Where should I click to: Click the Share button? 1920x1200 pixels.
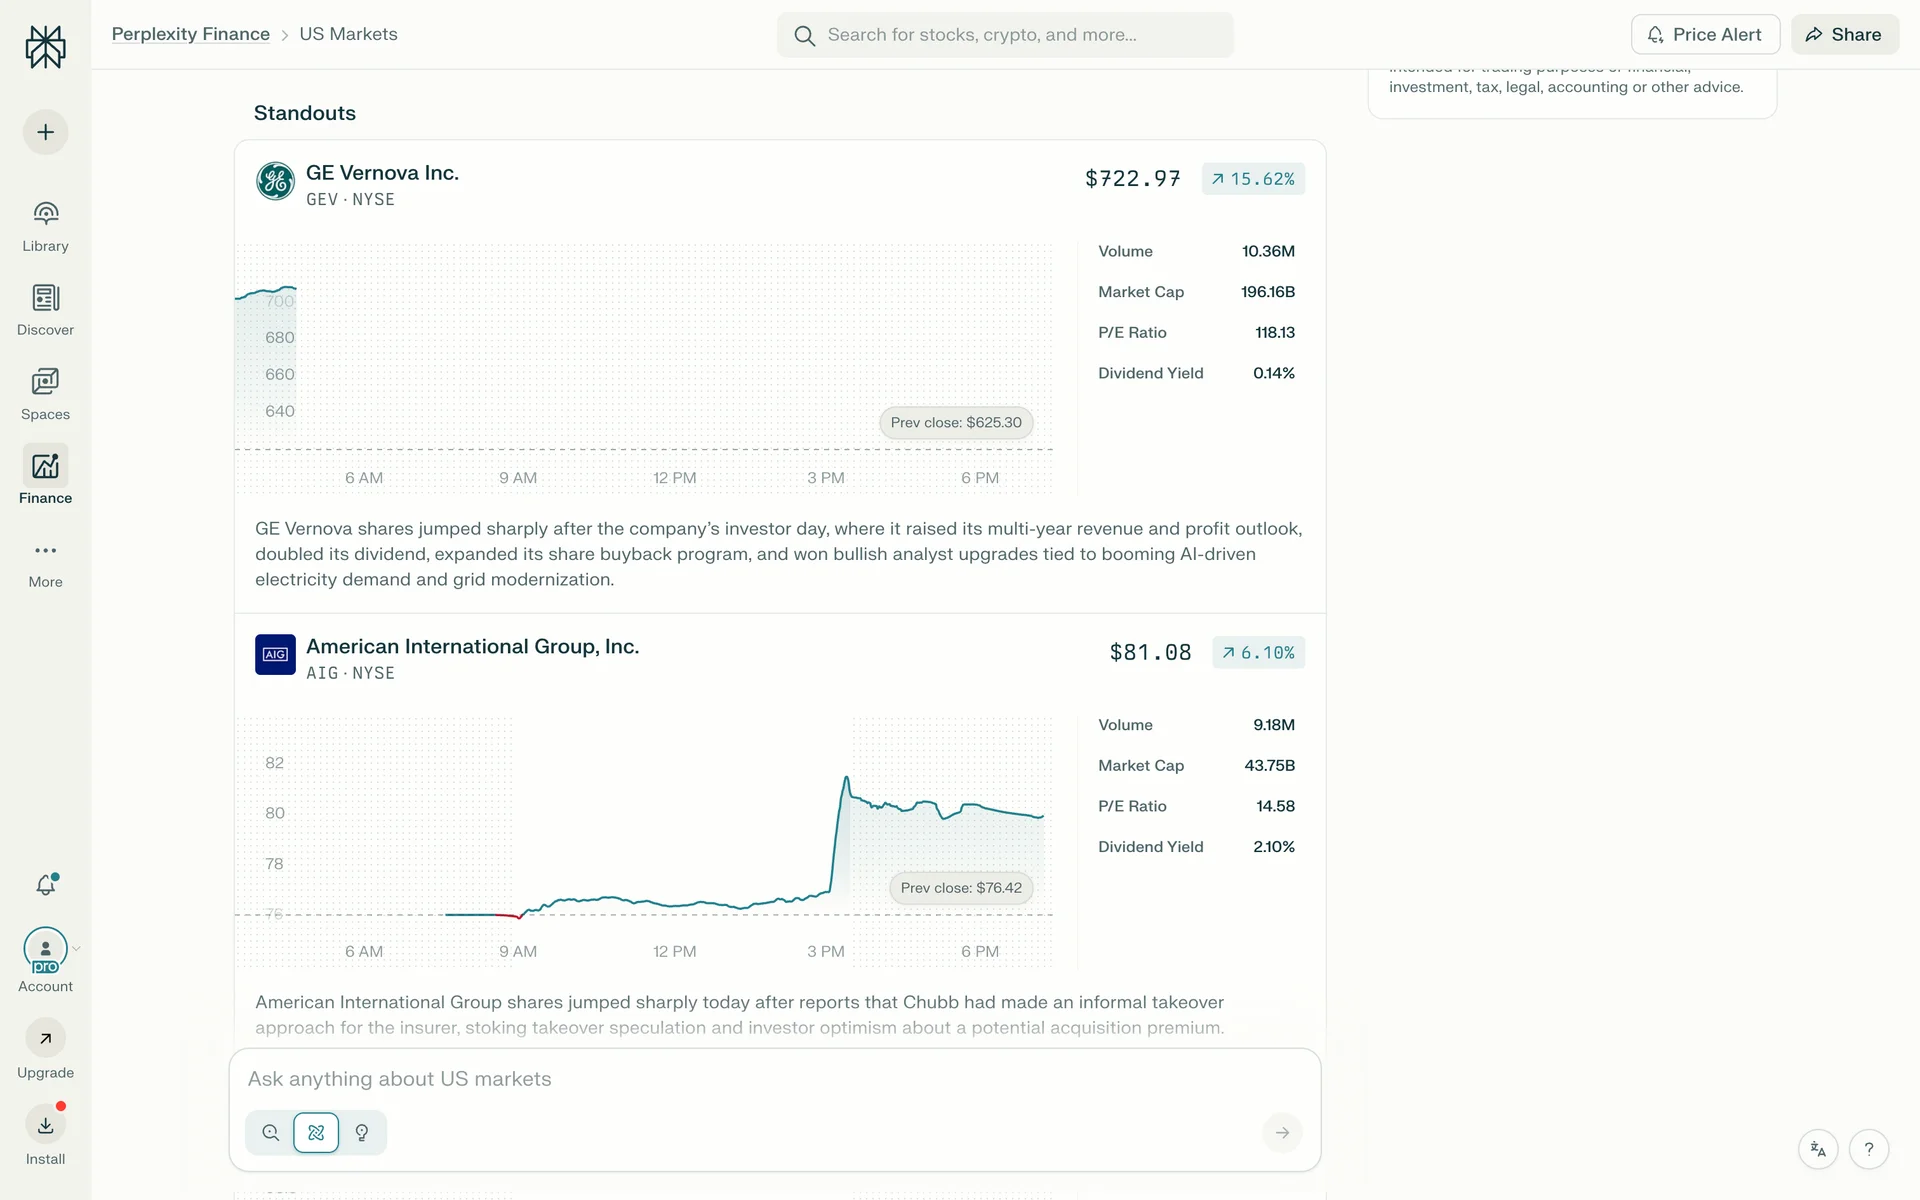pyautogui.click(x=1844, y=34)
